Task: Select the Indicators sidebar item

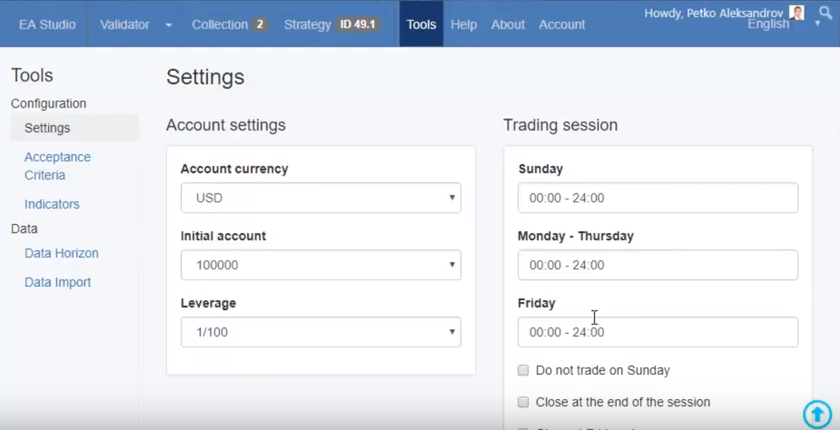Action: click(x=52, y=204)
